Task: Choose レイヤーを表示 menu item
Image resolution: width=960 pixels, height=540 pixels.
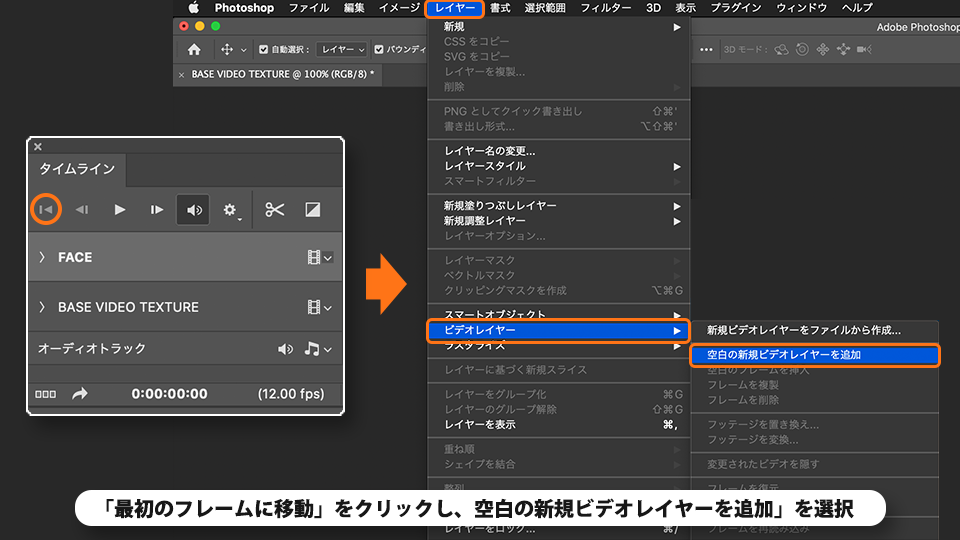Action: pos(559,425)
